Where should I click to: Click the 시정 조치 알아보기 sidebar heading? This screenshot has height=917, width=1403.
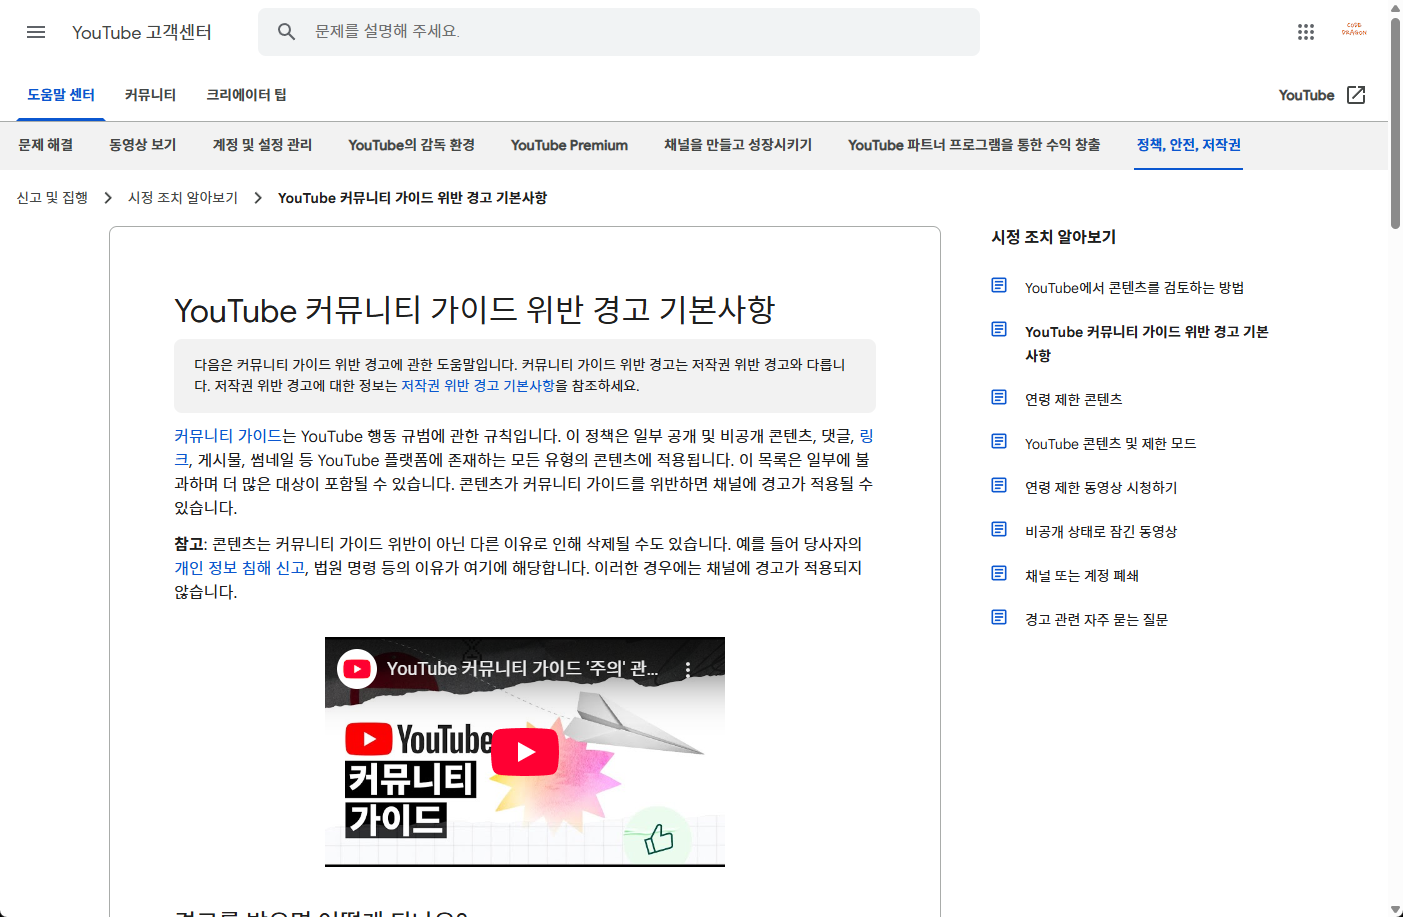[1053, 237]
